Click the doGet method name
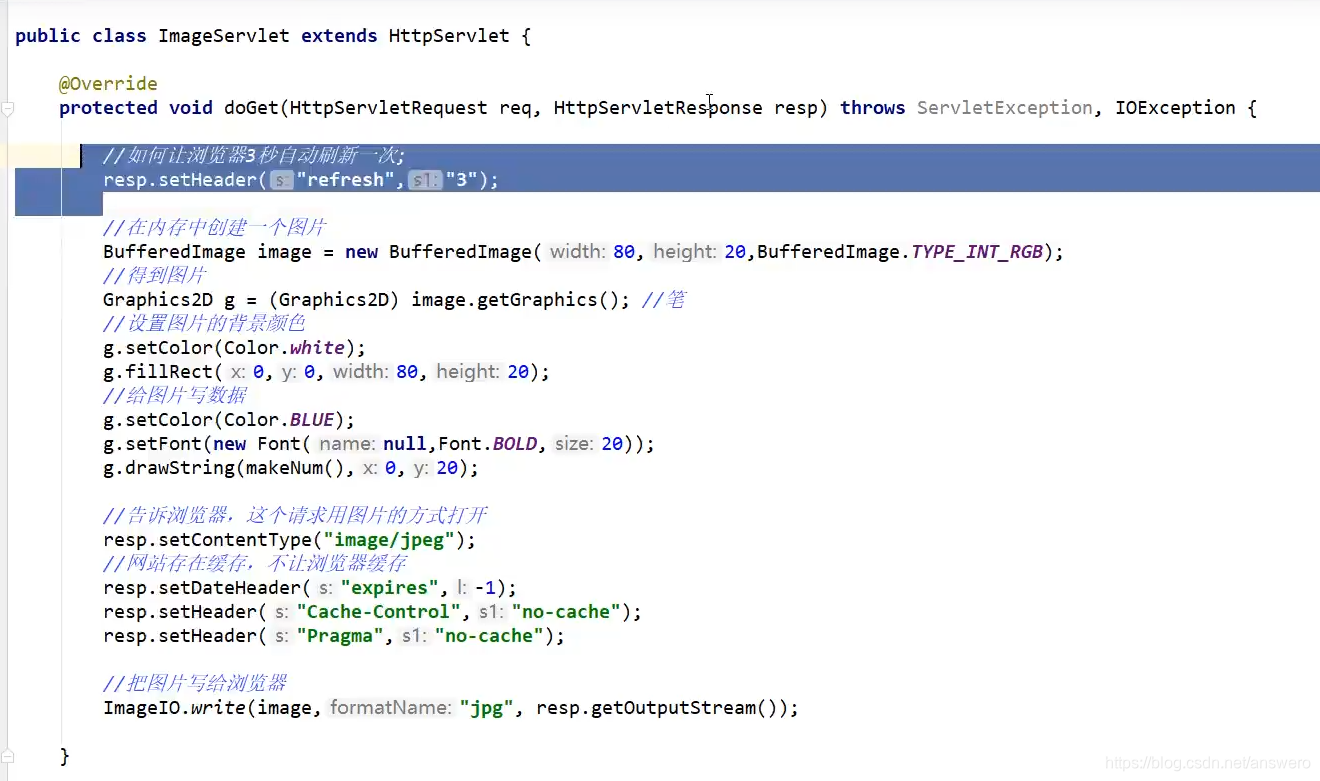Viewport: 1320px width, 781px height. click(x=251, y=108)
